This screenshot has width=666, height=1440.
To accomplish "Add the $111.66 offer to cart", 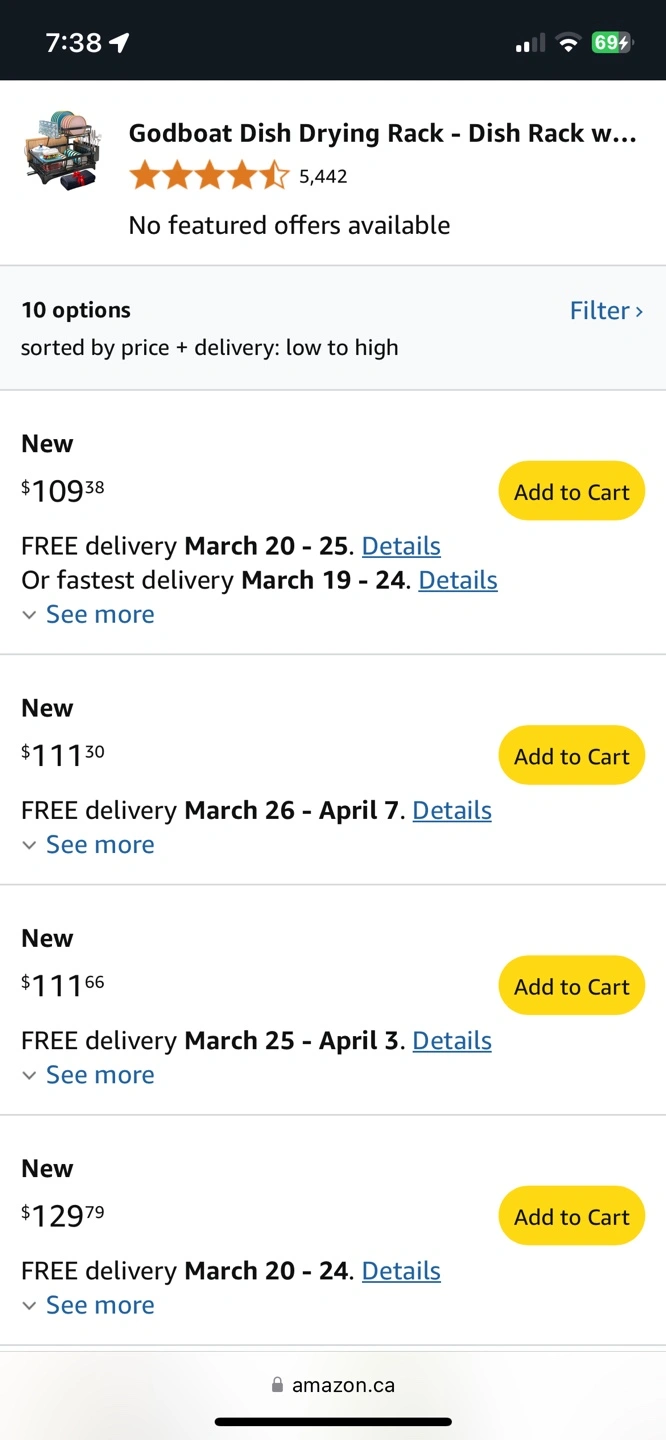I will (x=571, y=986).
